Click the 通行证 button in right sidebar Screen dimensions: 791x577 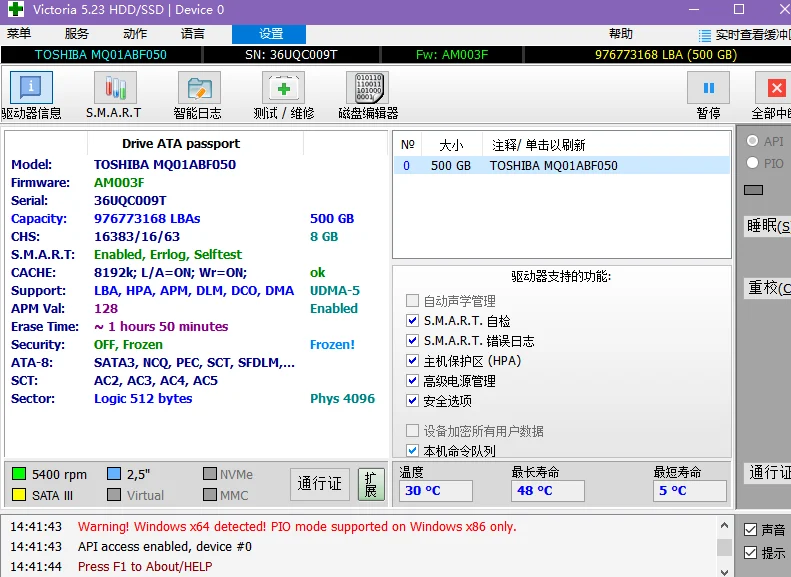[x=768, y=473]
